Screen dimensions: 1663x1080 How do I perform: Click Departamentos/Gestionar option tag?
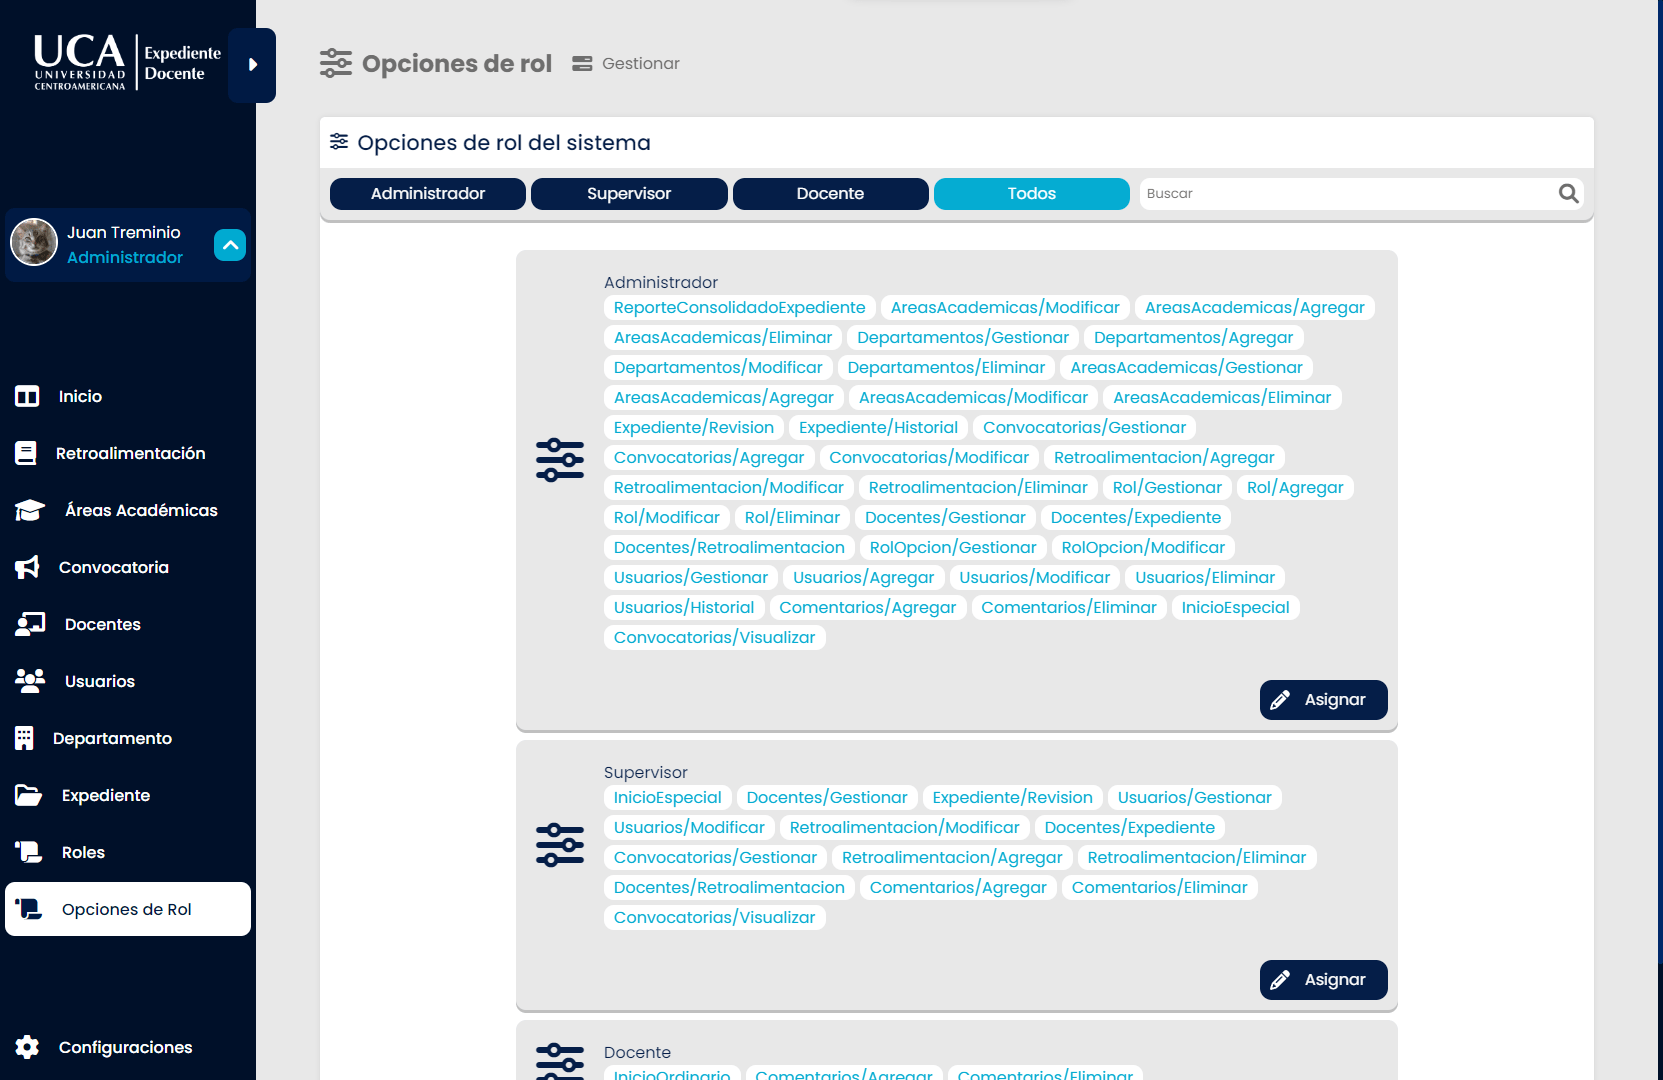(963, 338)
